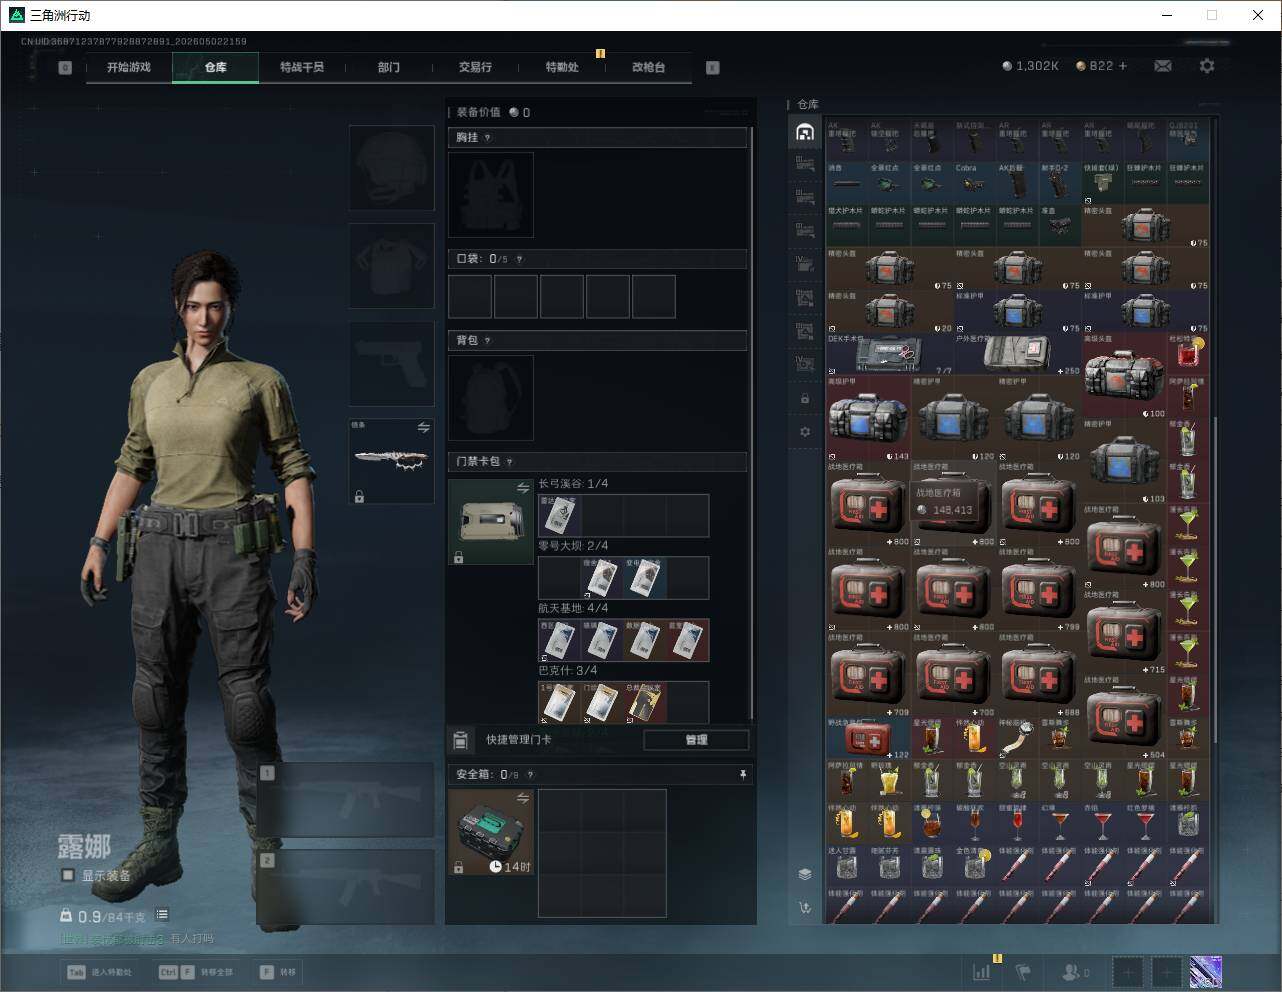Image resolution: width=1282 pixels, height=992 pixels.
Task: Select the small red medkit showing +122
Action: coord(869,739)
